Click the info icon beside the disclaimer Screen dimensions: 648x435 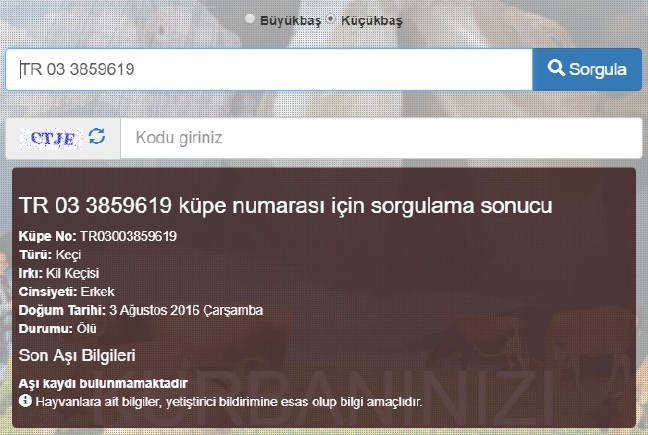[x=25, y=401]
